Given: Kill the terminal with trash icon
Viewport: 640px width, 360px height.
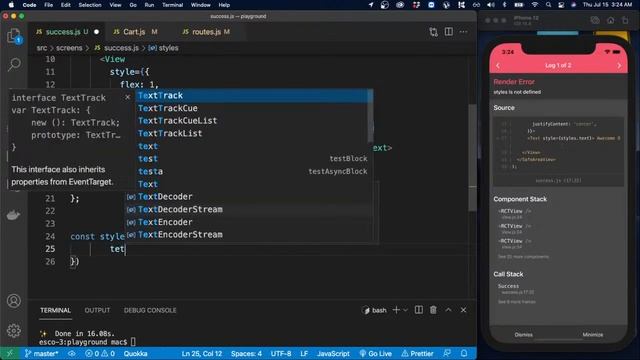Looking at the screenshot, I should pyautogui.click(x=433, y=310).
